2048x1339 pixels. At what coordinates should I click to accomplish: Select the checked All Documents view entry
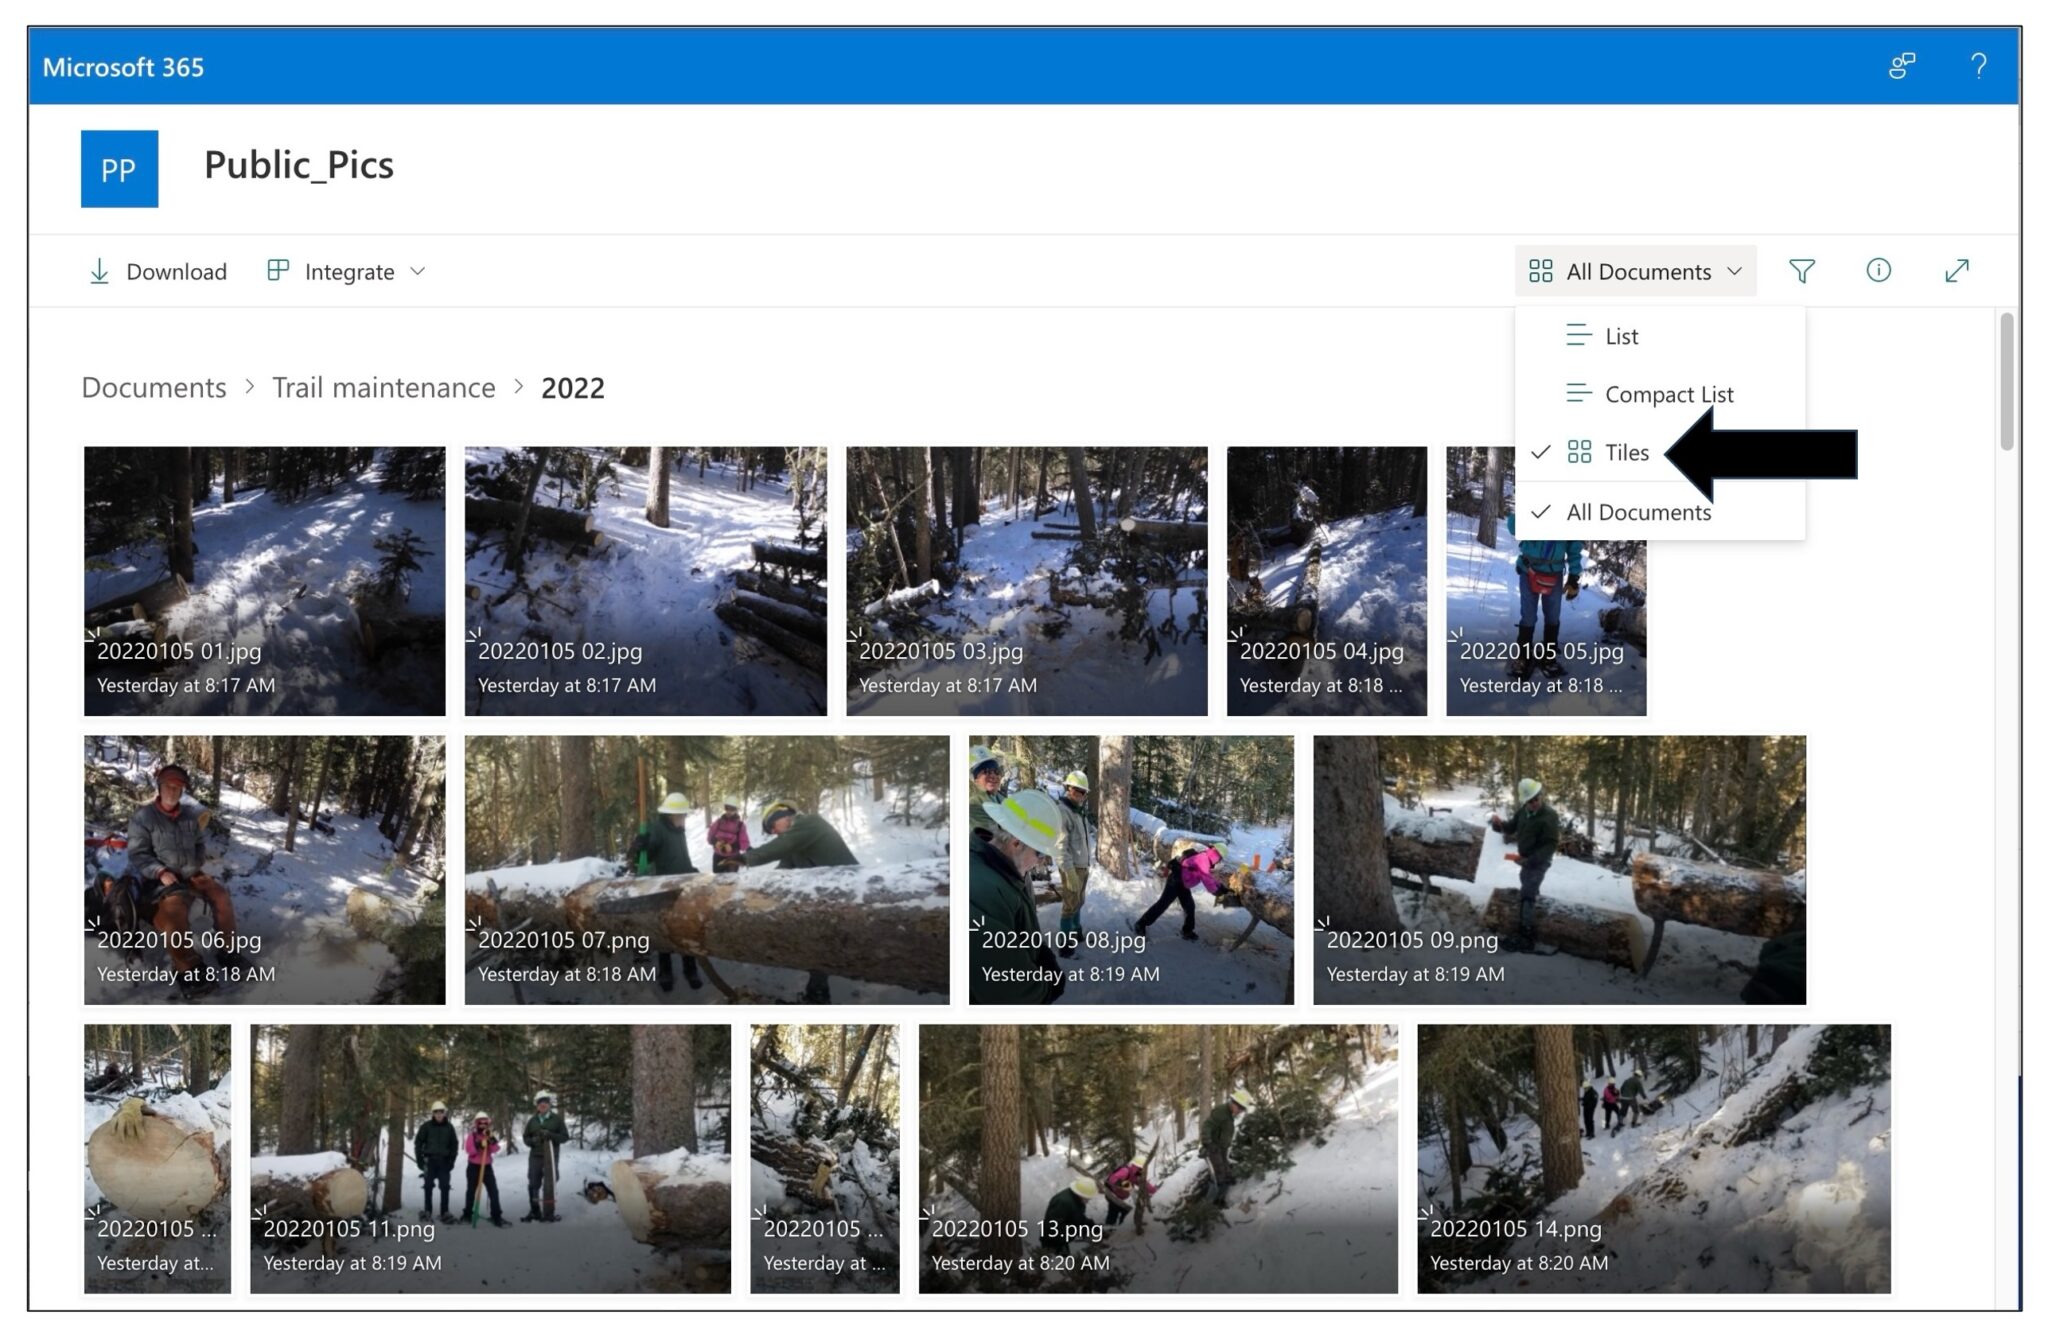pos(1638,512)
